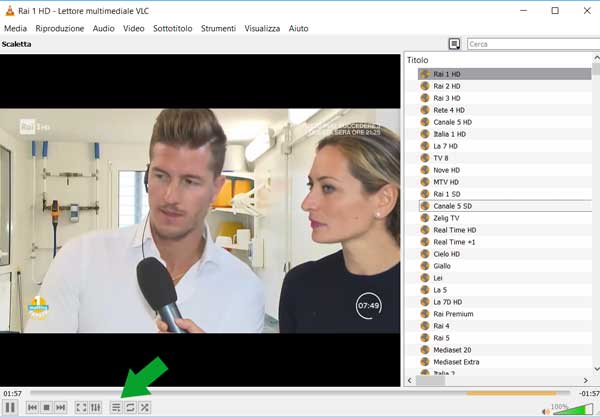Image resolution: width=600 pixels, height=417 pixels.
Task: Open the Aiuto menu
Action: coord(298,28)
